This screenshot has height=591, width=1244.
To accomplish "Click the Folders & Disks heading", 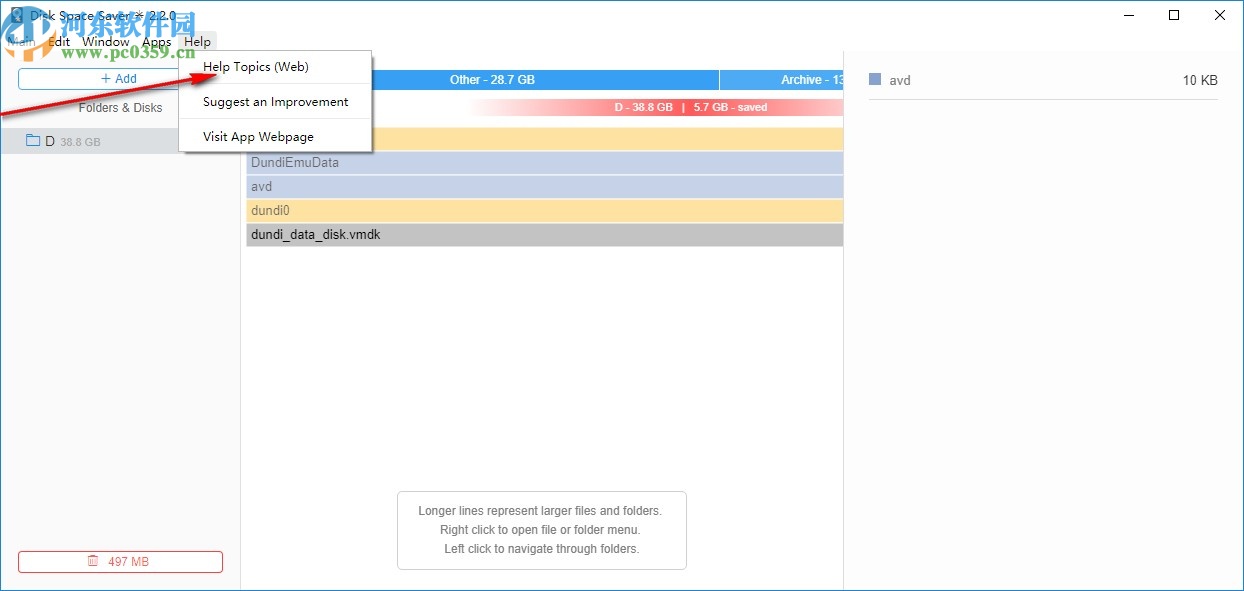I will (x=120, y=108).
